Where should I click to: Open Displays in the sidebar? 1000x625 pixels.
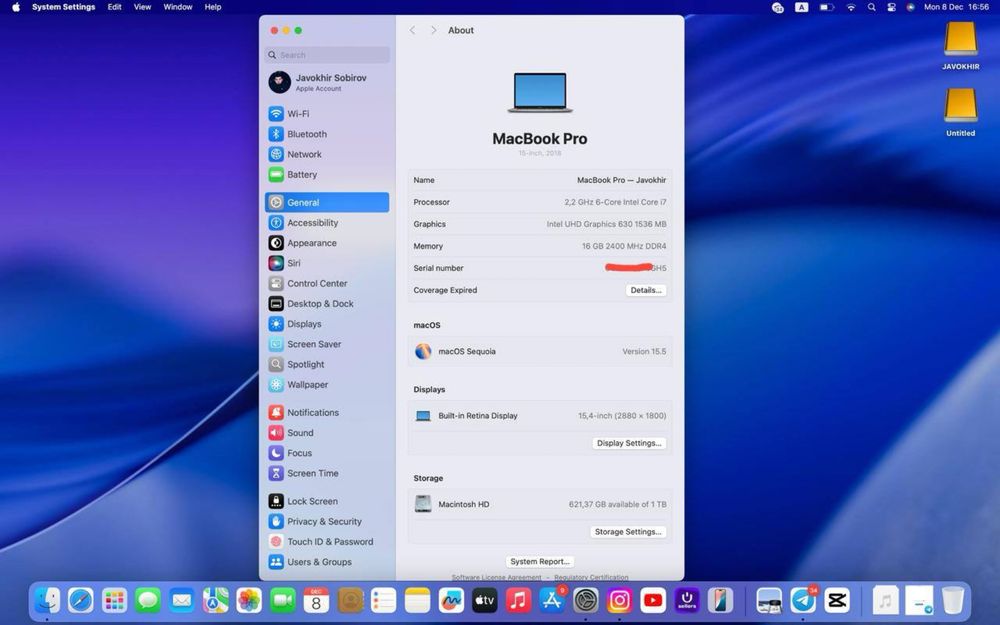pos(327,324)
